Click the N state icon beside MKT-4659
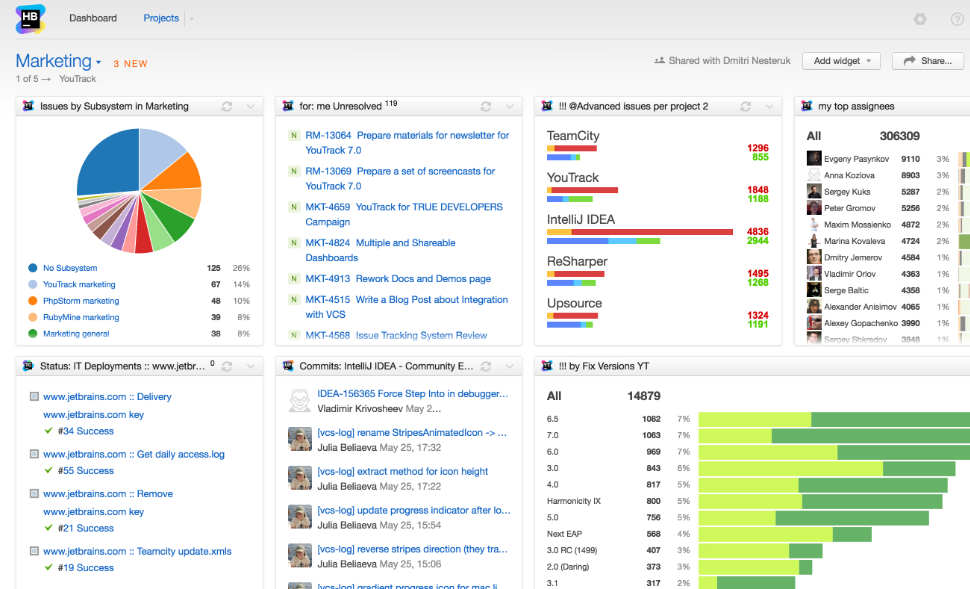Viewport: 970px width, 589px height. tap(294, 207)
